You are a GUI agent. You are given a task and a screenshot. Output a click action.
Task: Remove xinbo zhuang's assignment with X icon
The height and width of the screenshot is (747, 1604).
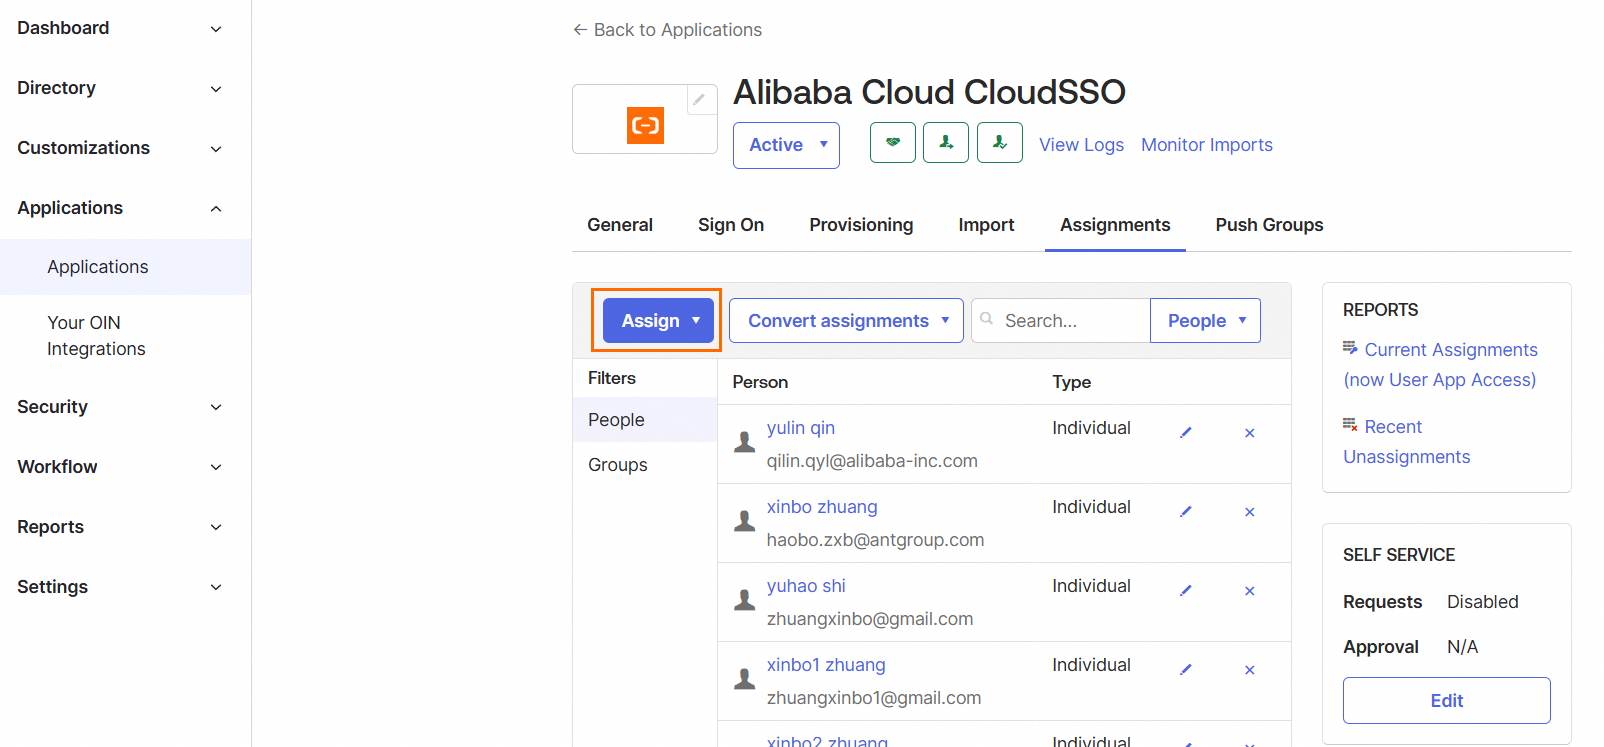pyautogui.click(x=1249, y=512)
